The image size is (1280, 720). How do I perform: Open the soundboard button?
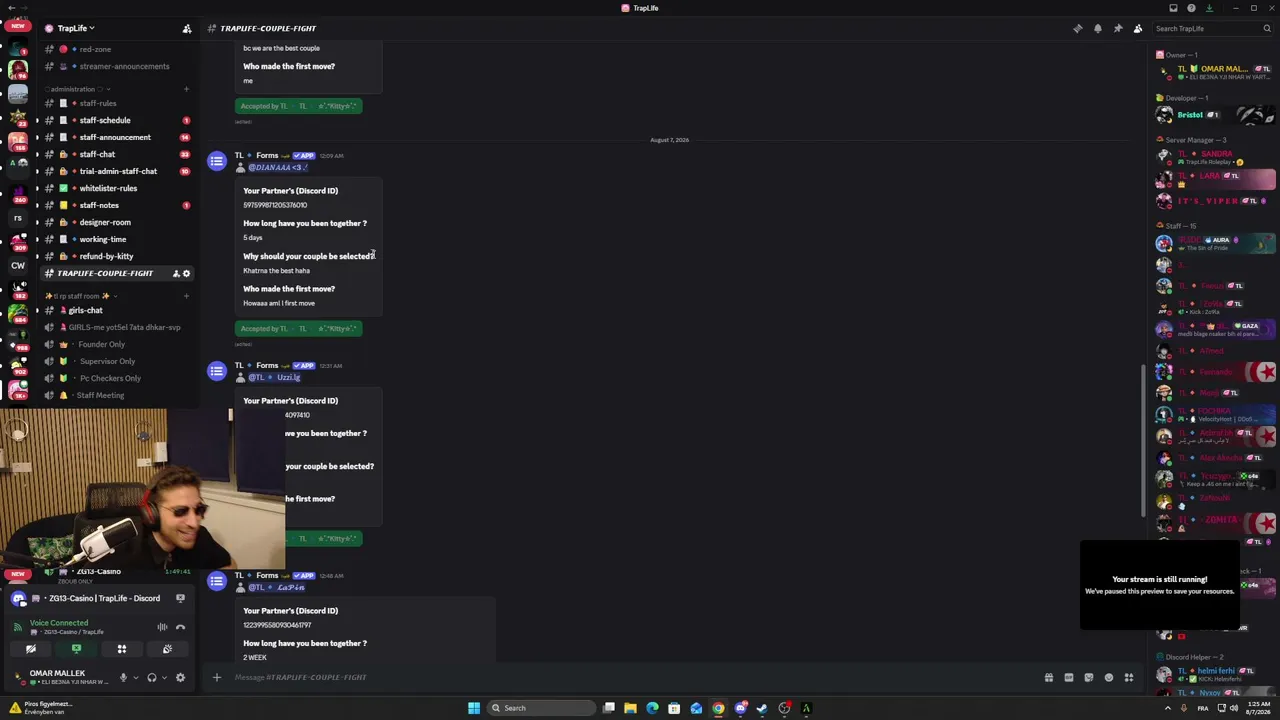pyautogui.click(x=167, y=649)
